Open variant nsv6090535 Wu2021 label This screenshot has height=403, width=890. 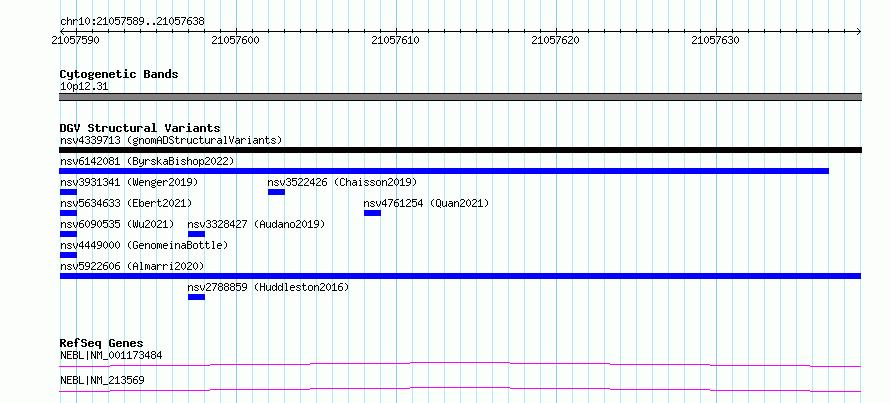click(x=117, y=224)
